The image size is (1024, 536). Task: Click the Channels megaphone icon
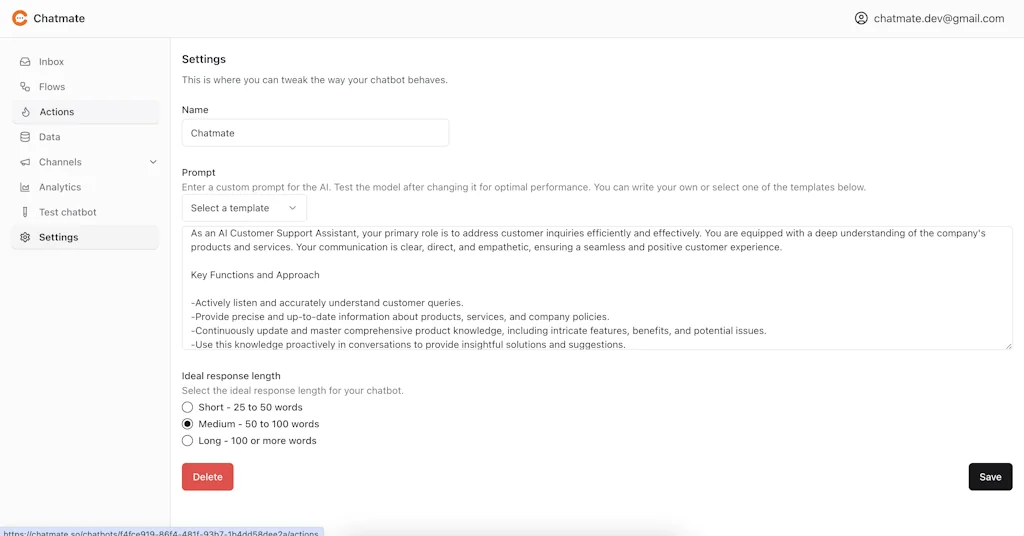click(25, 162)
